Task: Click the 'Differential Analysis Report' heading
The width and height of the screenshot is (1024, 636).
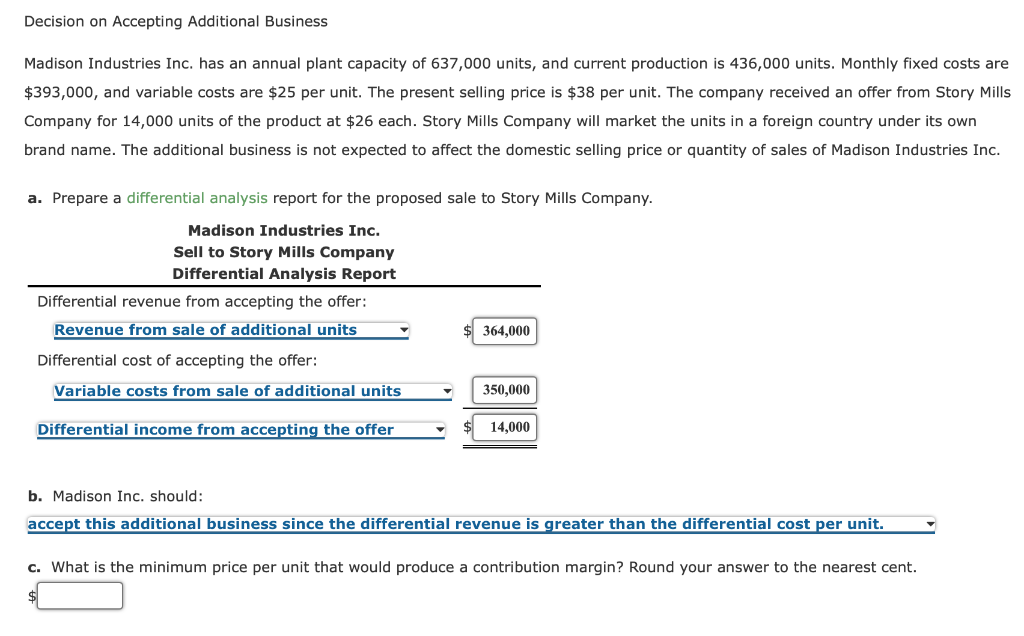Action: tap(283, 274)
